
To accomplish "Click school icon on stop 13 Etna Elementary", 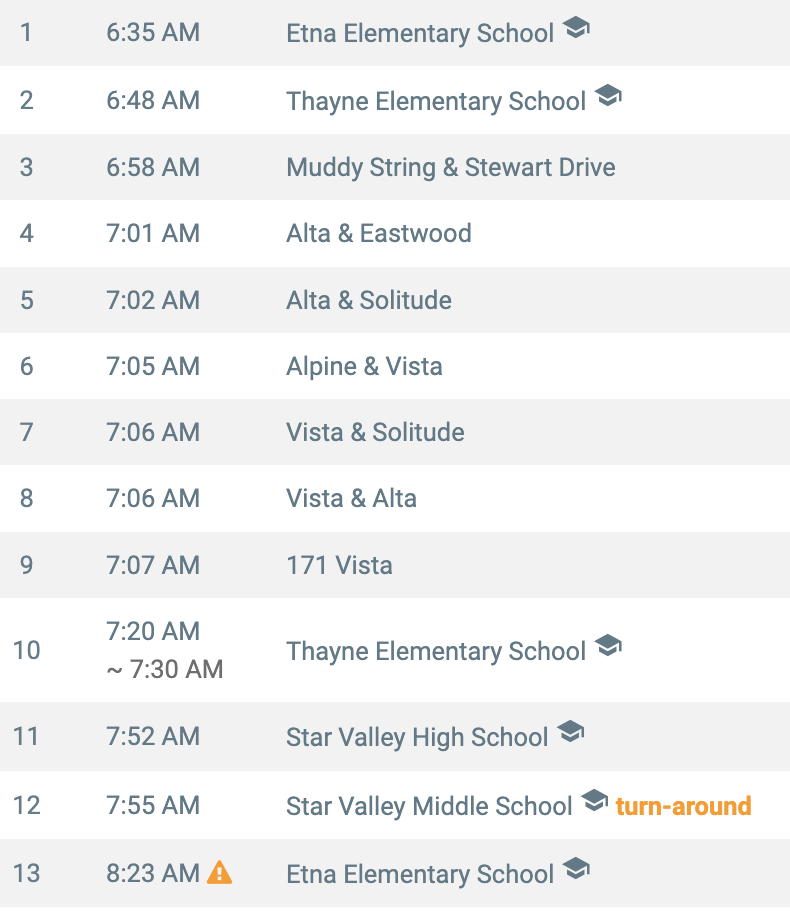I will click(576, 868).
